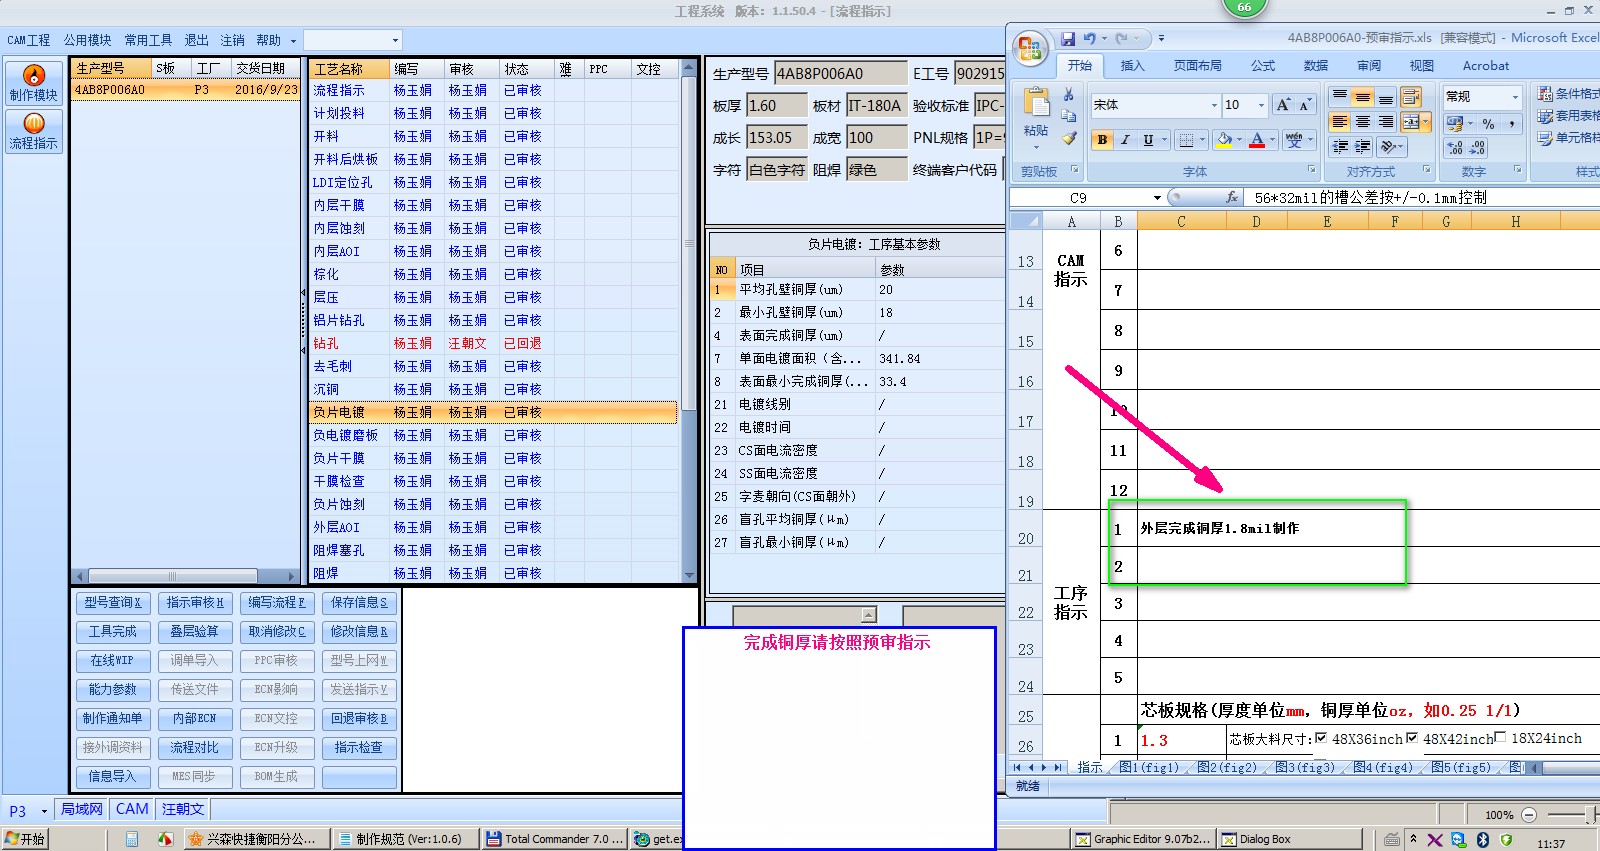The width and height of the screenshot is (1600, 851).
Task: Cut selection with scissors icon
Action: pos(1068,94)
